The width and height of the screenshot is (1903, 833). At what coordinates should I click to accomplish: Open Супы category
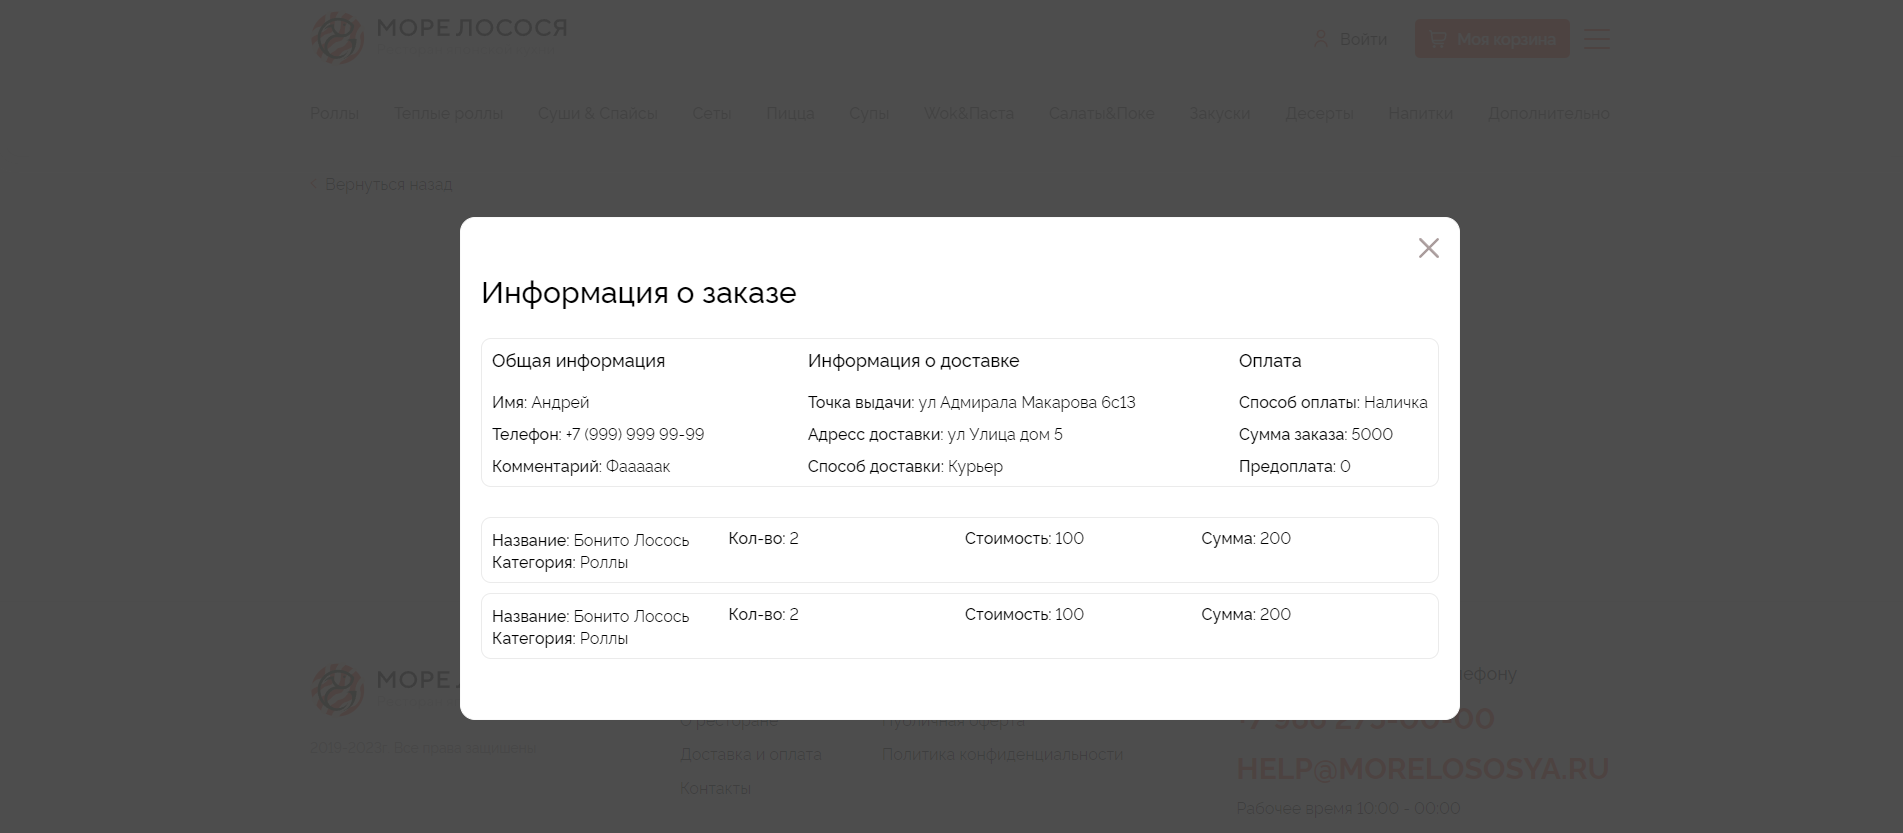click(869, 113)
